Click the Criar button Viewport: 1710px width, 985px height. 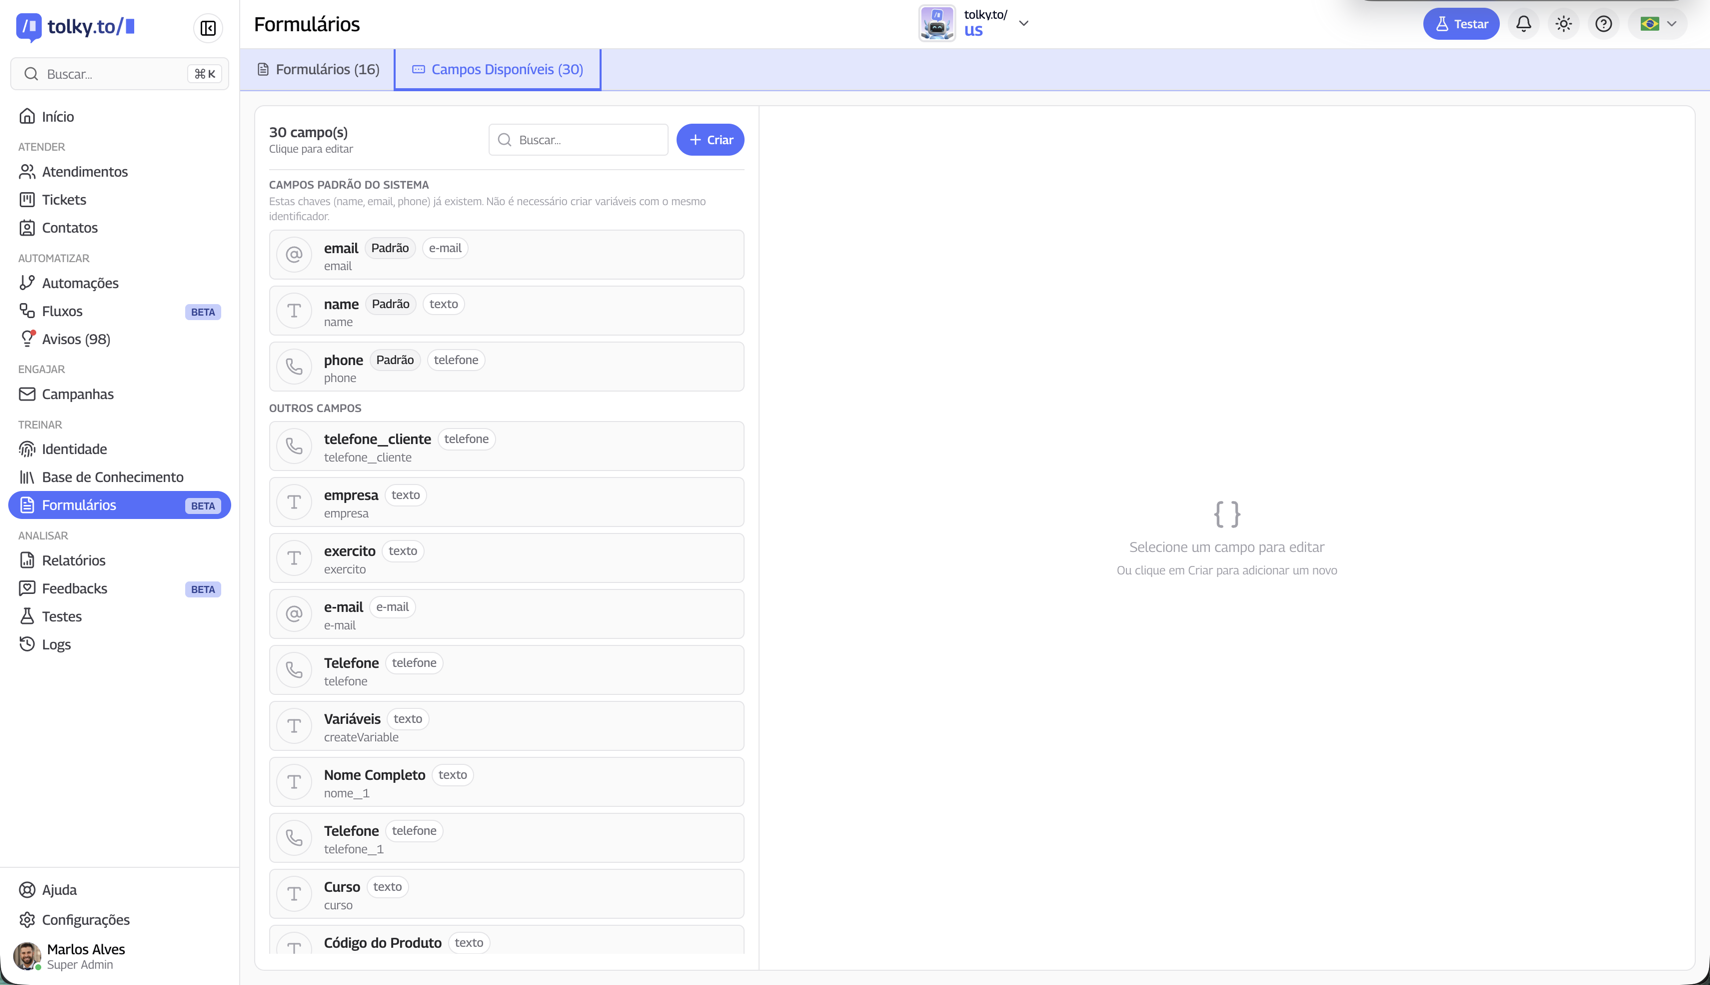pos(710,140)
